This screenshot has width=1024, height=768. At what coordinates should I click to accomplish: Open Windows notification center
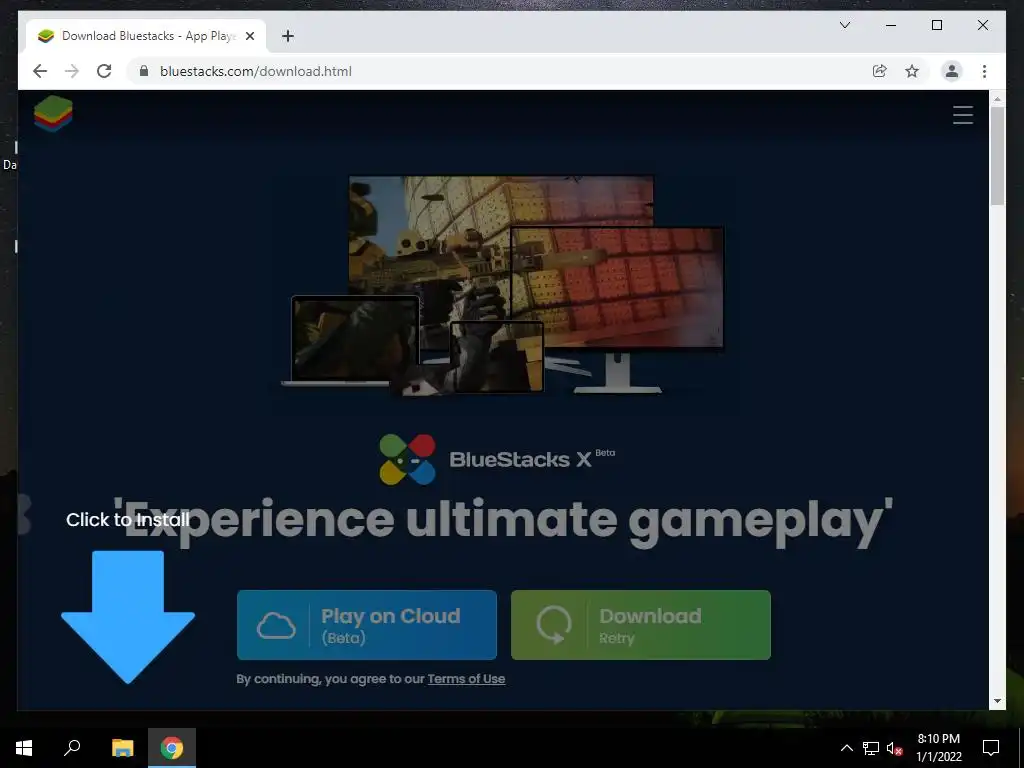pos(991,748)
